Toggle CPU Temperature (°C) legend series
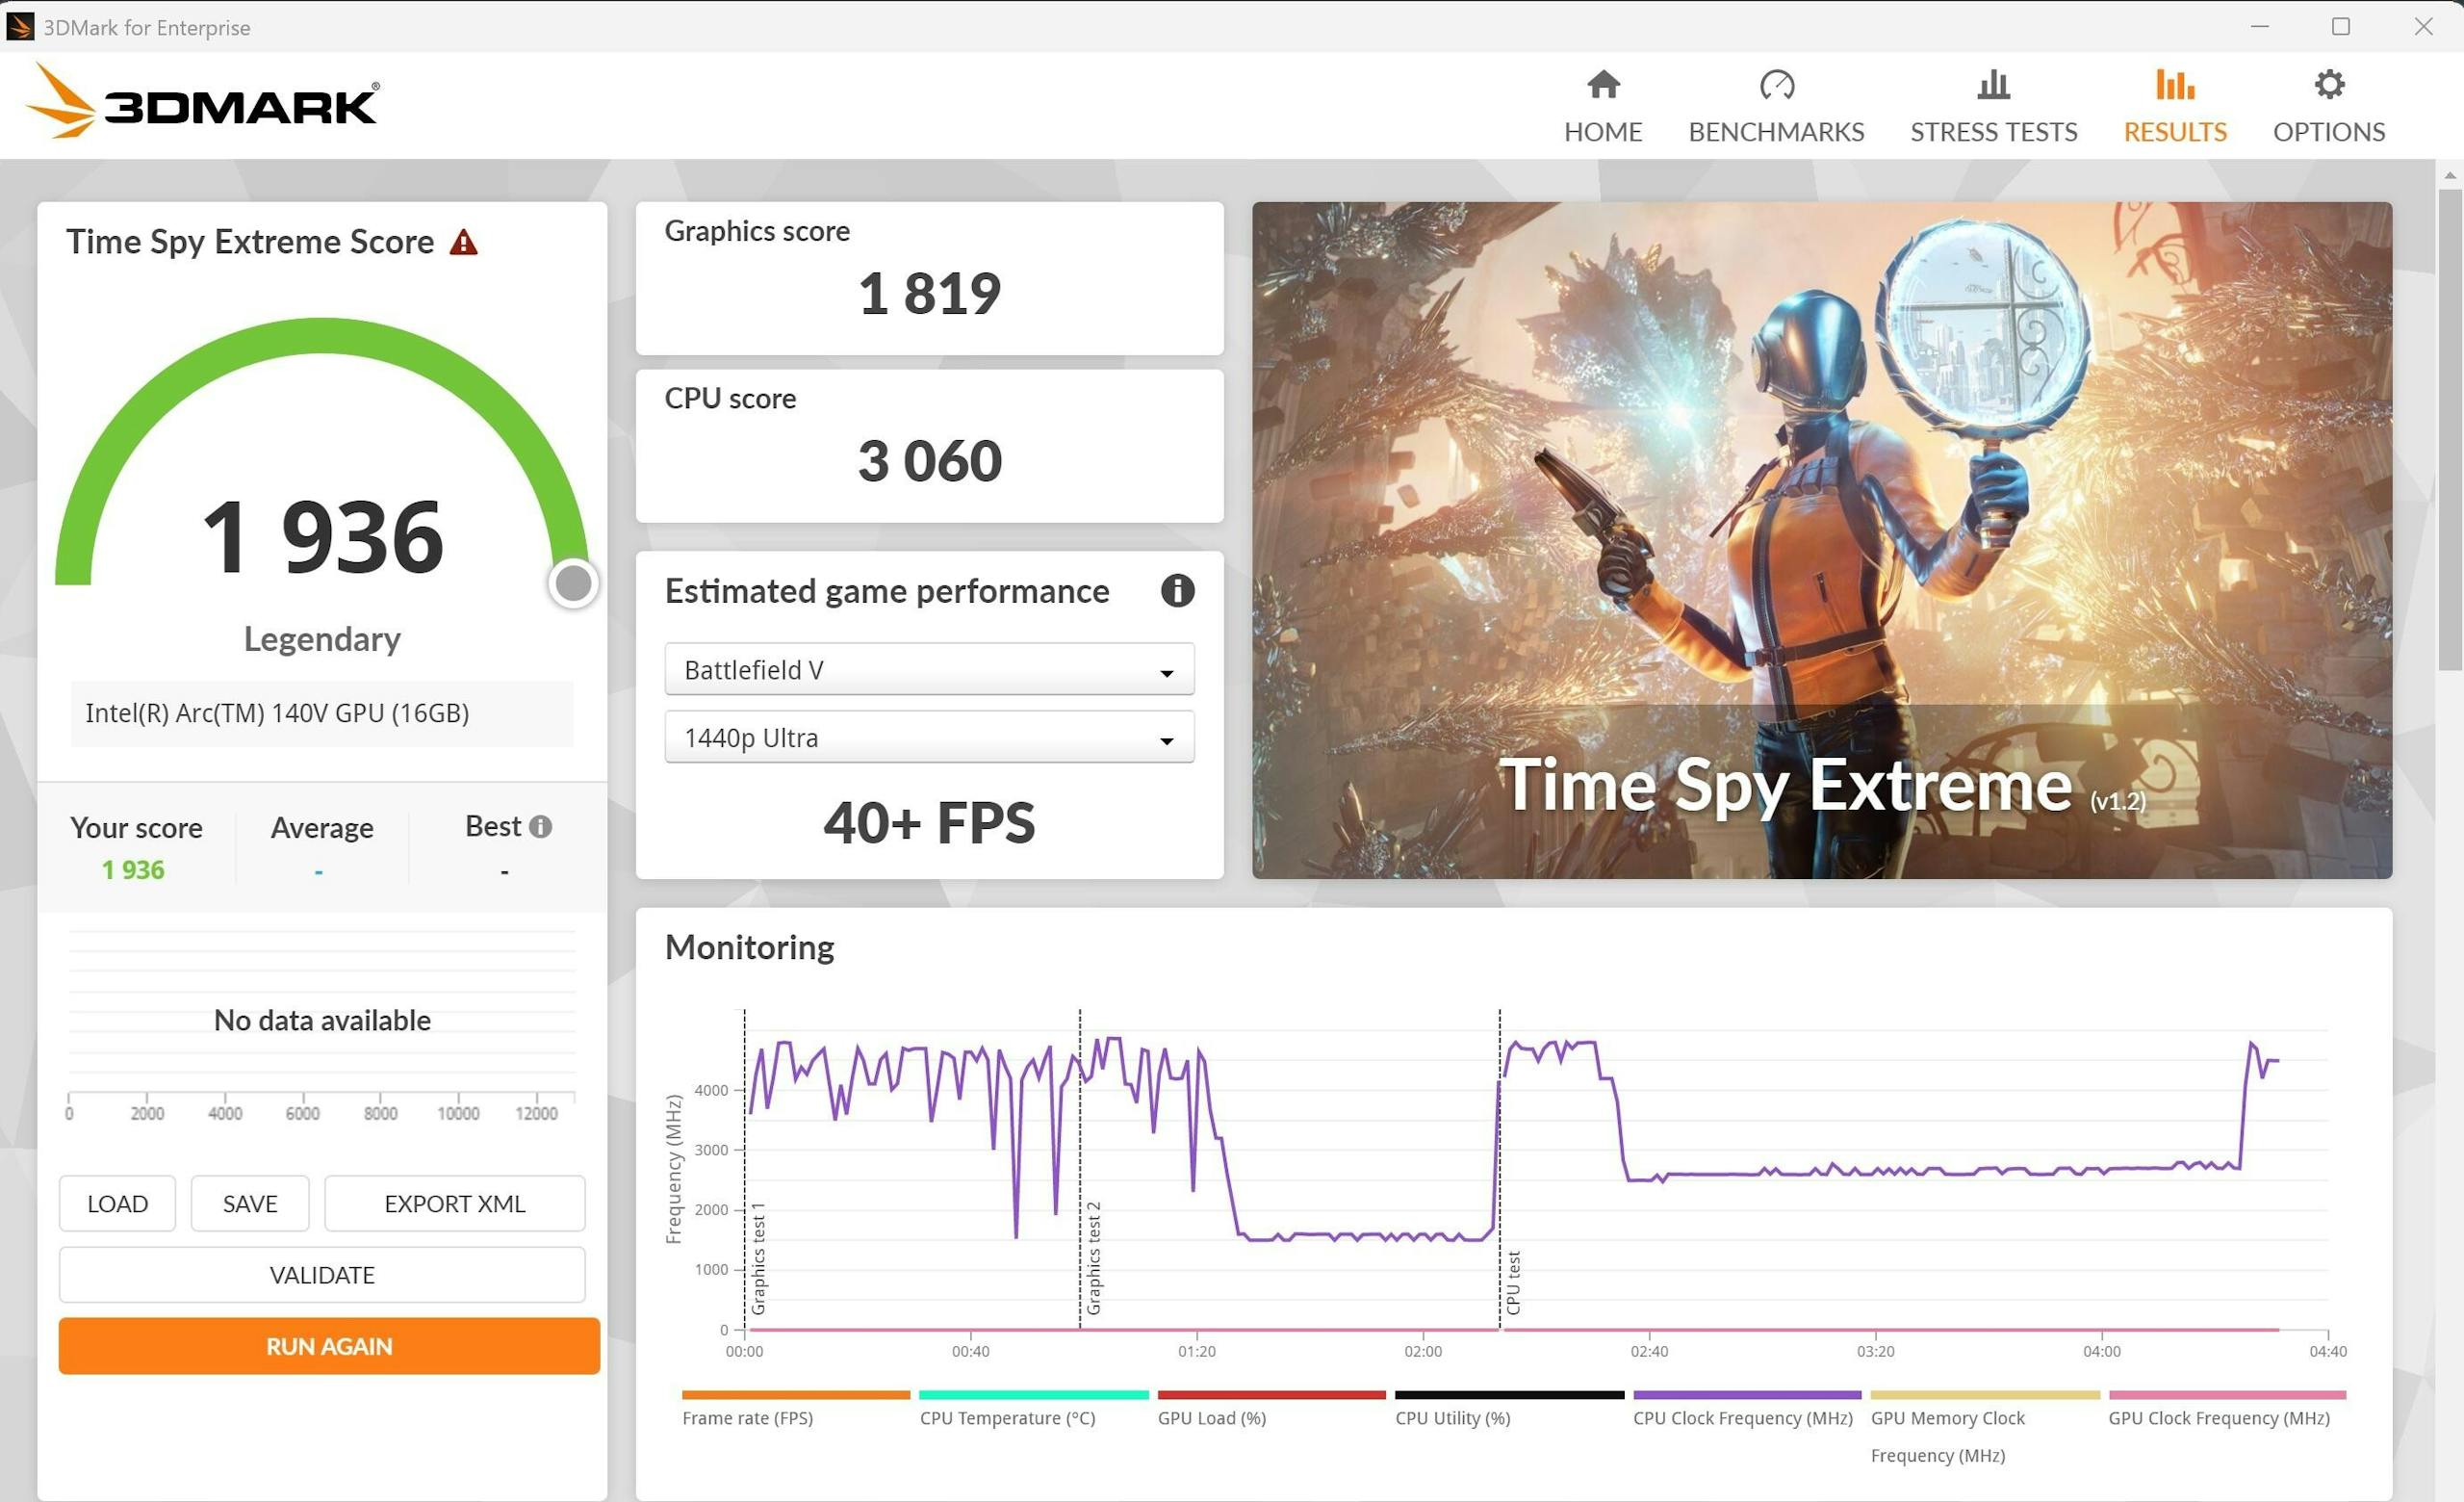The width and height of the screenshot is (2464, 1502). [1007, 1418]
